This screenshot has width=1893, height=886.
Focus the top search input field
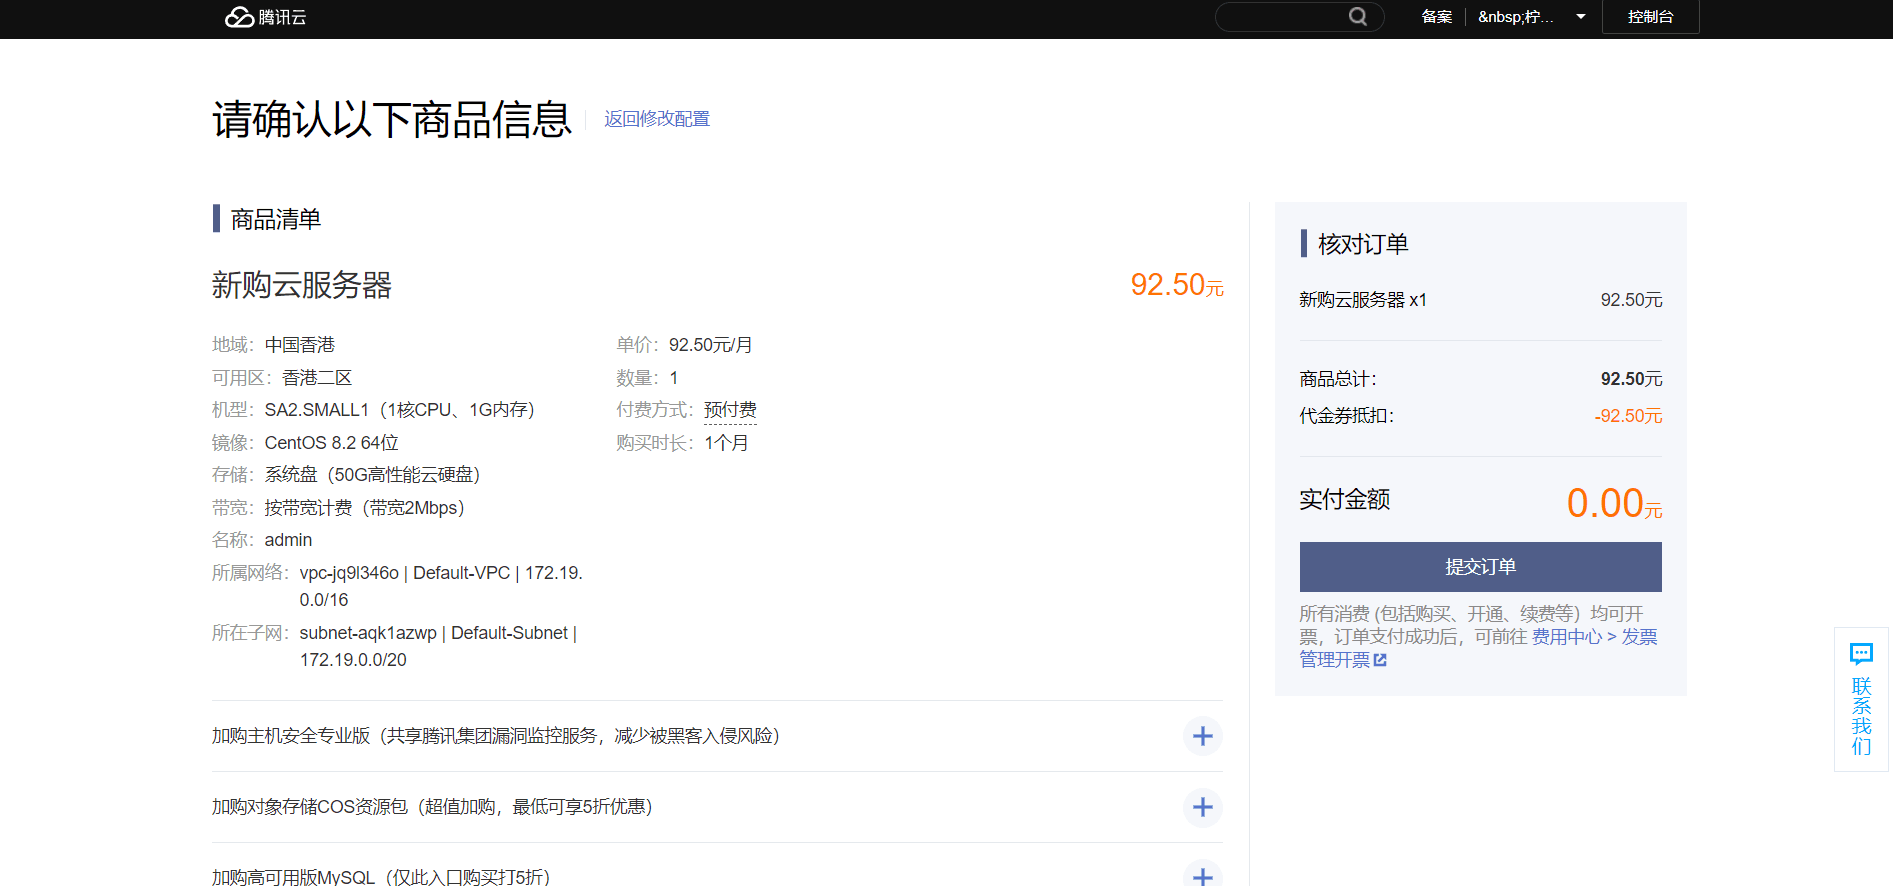coord(1282,17)
